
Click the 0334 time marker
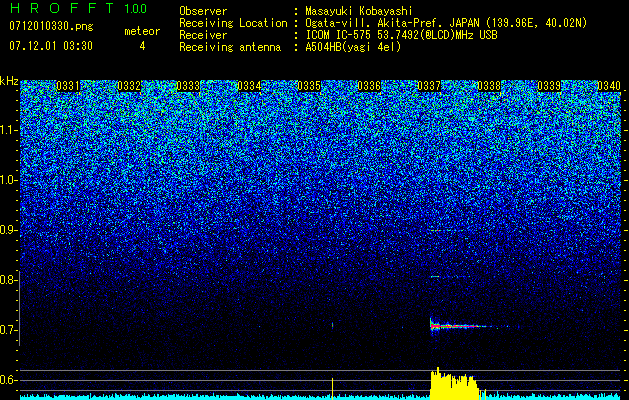click(250, 86)
